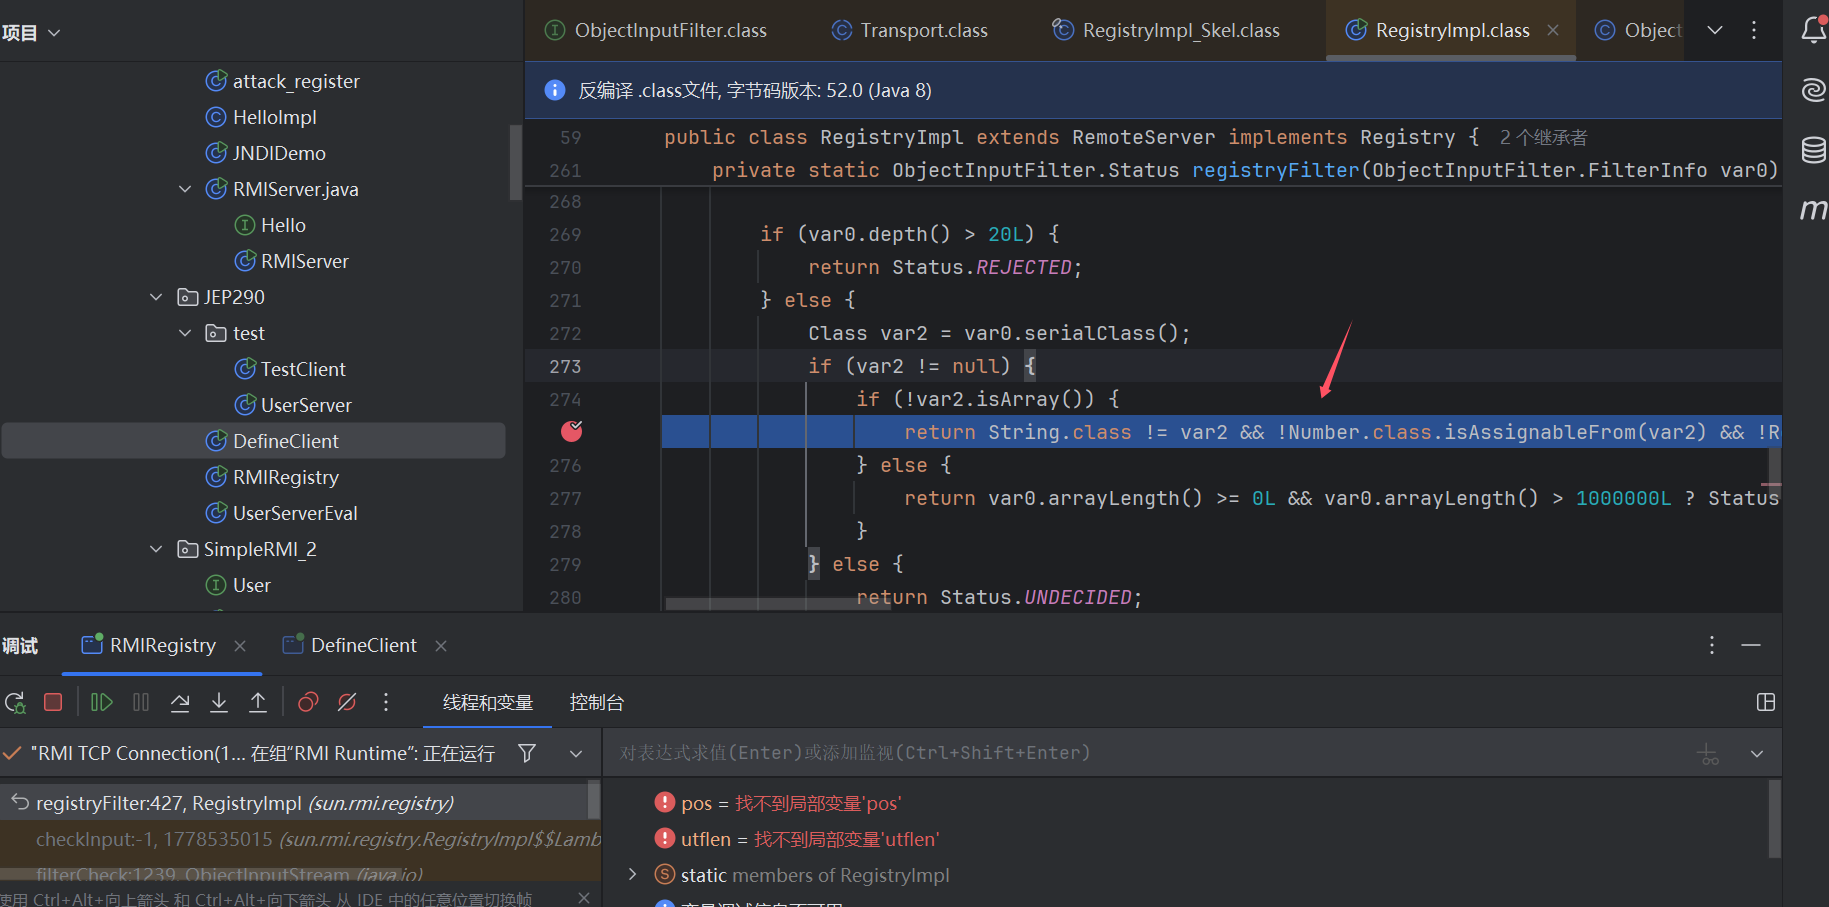
Task: Open TestClient in project tree
Action: coord(303,369)
